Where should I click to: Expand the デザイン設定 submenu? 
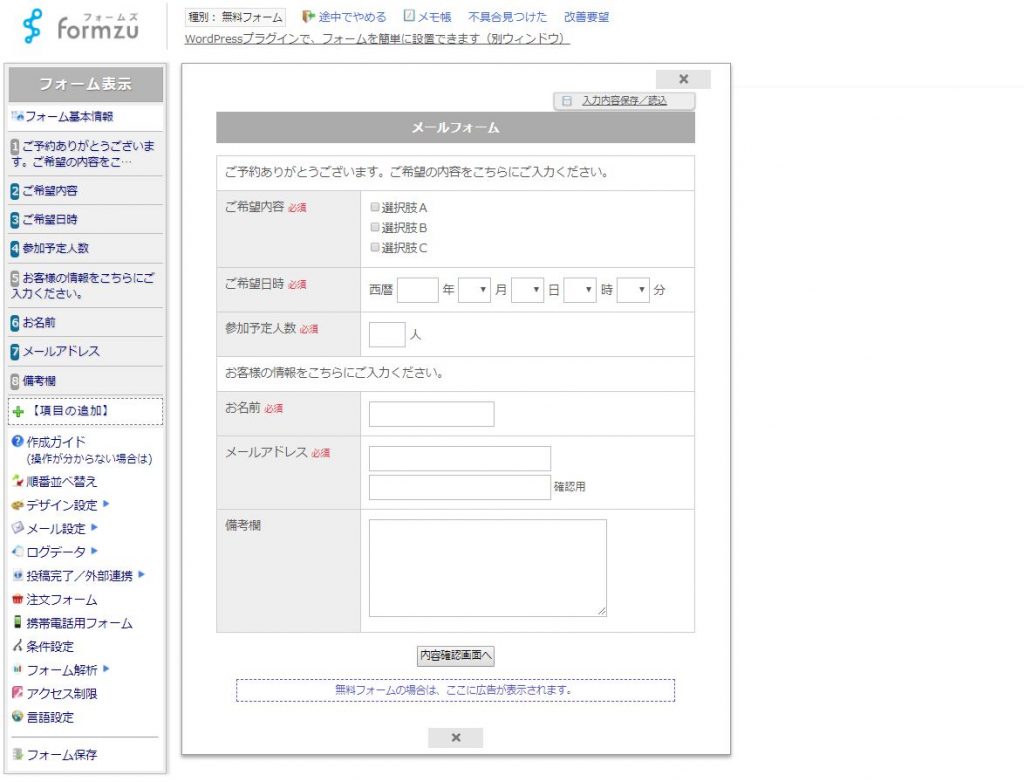(107, 505)
